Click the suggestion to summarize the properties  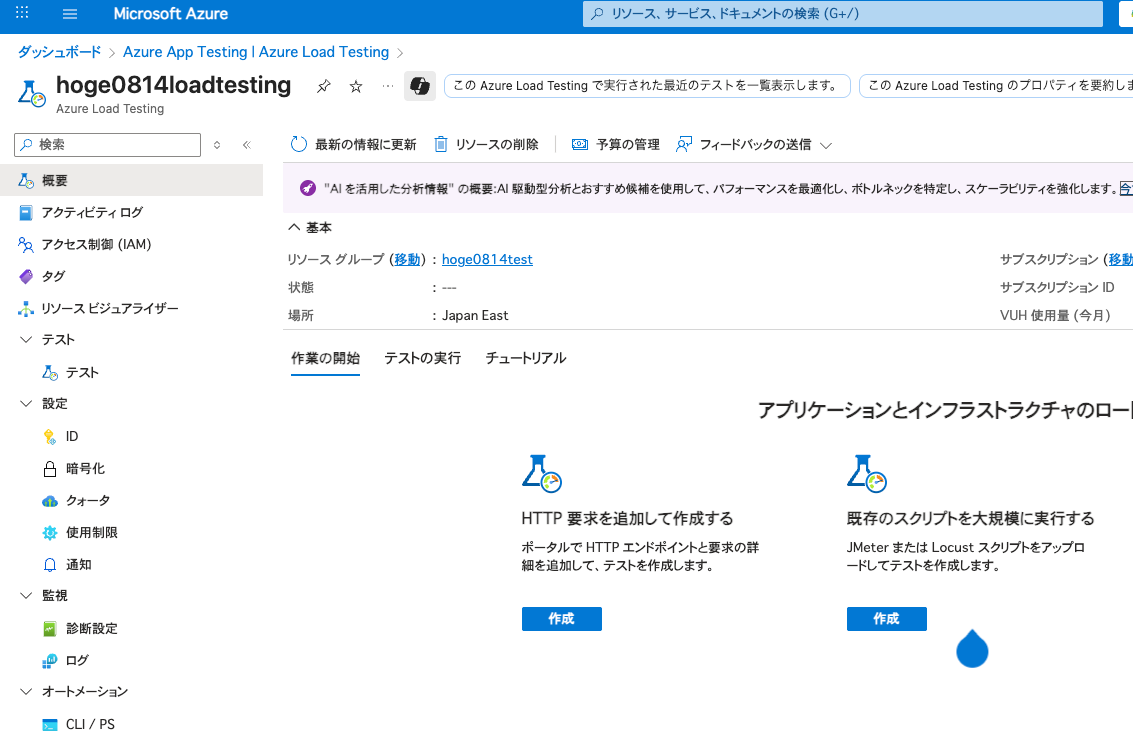coord(997,86)
